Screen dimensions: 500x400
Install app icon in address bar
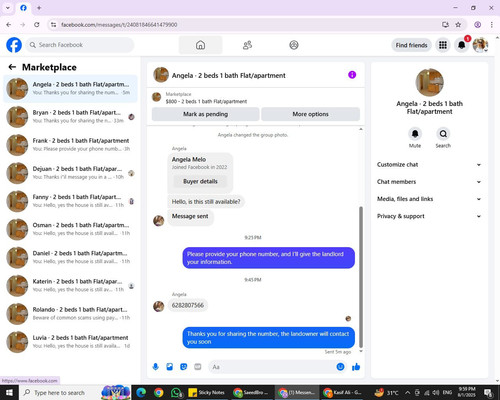tap(445, 25)
